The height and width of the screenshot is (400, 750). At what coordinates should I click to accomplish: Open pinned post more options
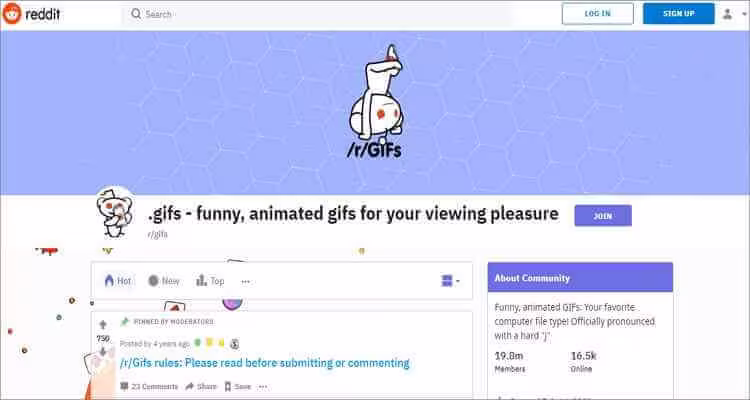click(x=263, y=386)
